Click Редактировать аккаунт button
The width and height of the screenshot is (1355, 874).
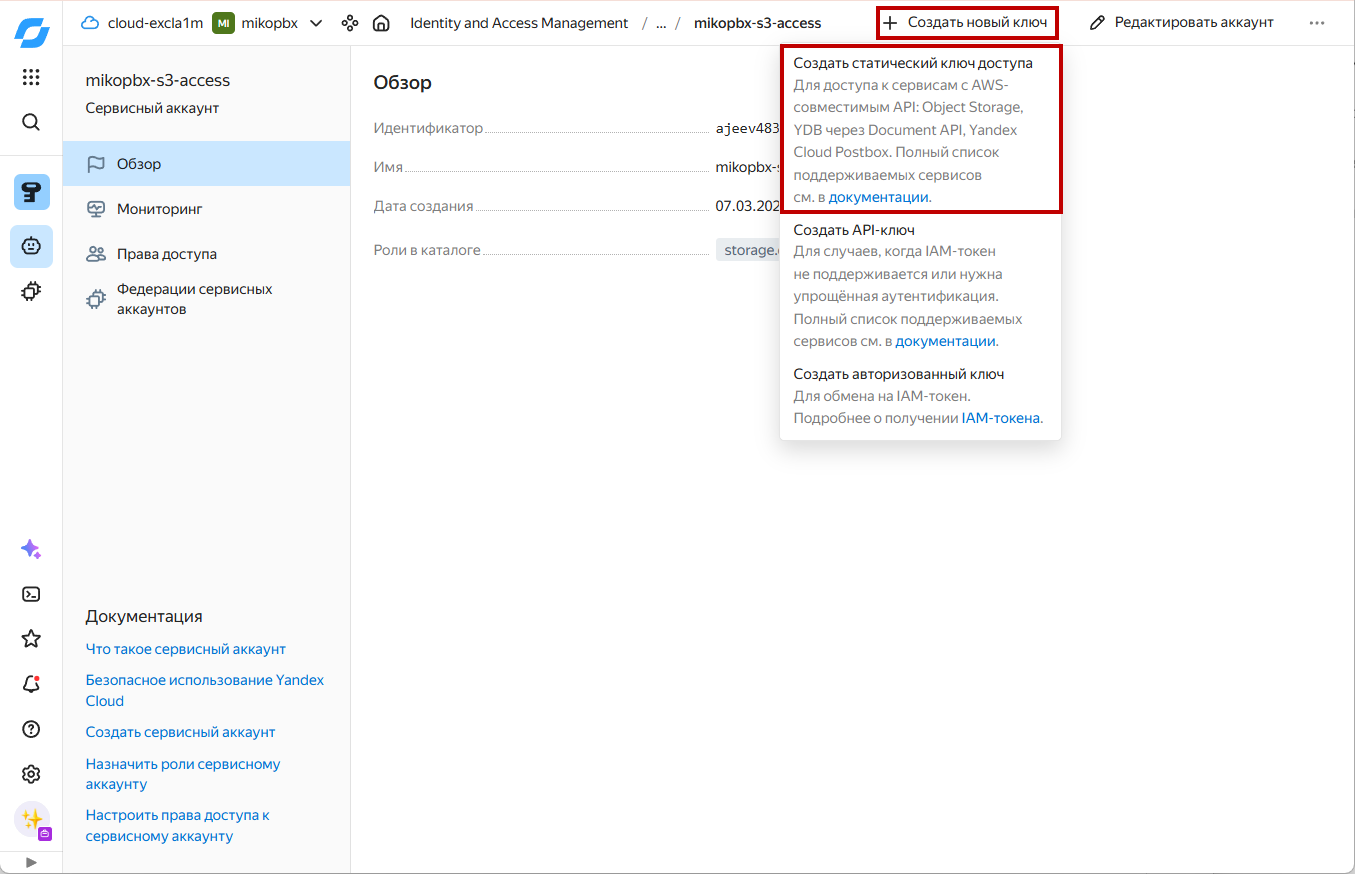click(x=1181, y=23)
